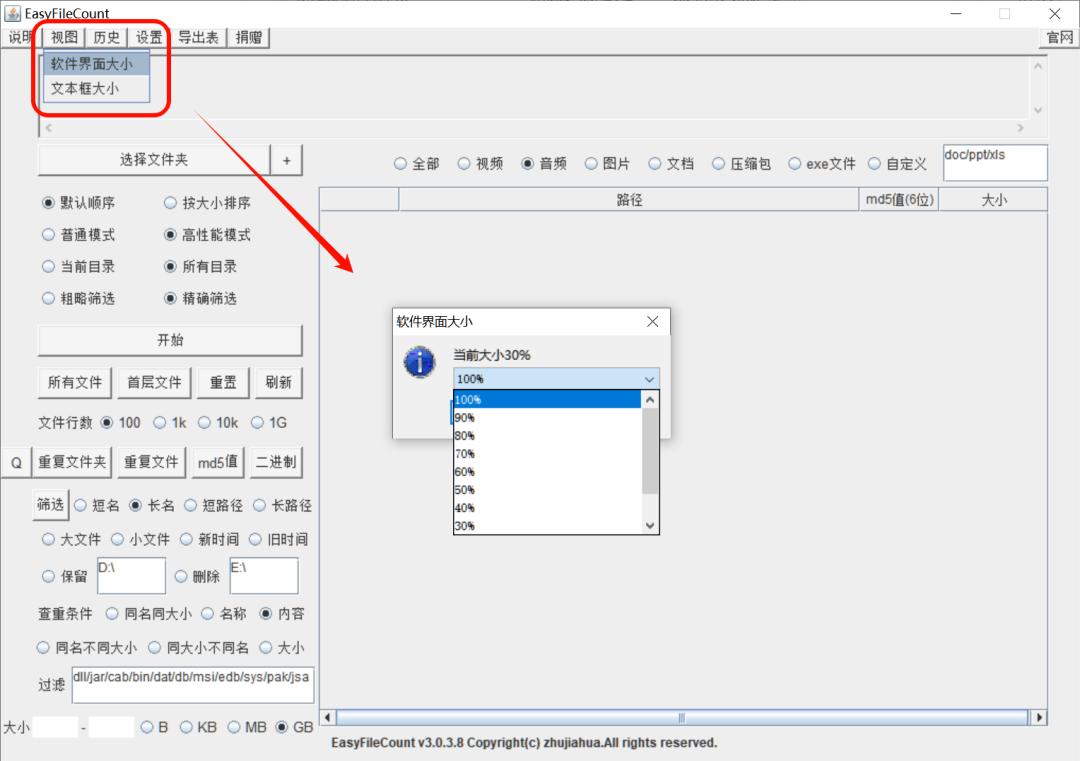The width and height of the screenshot is (1080, 761).
Task: Click the info icon in the size dialog
Action: [419, 362]
